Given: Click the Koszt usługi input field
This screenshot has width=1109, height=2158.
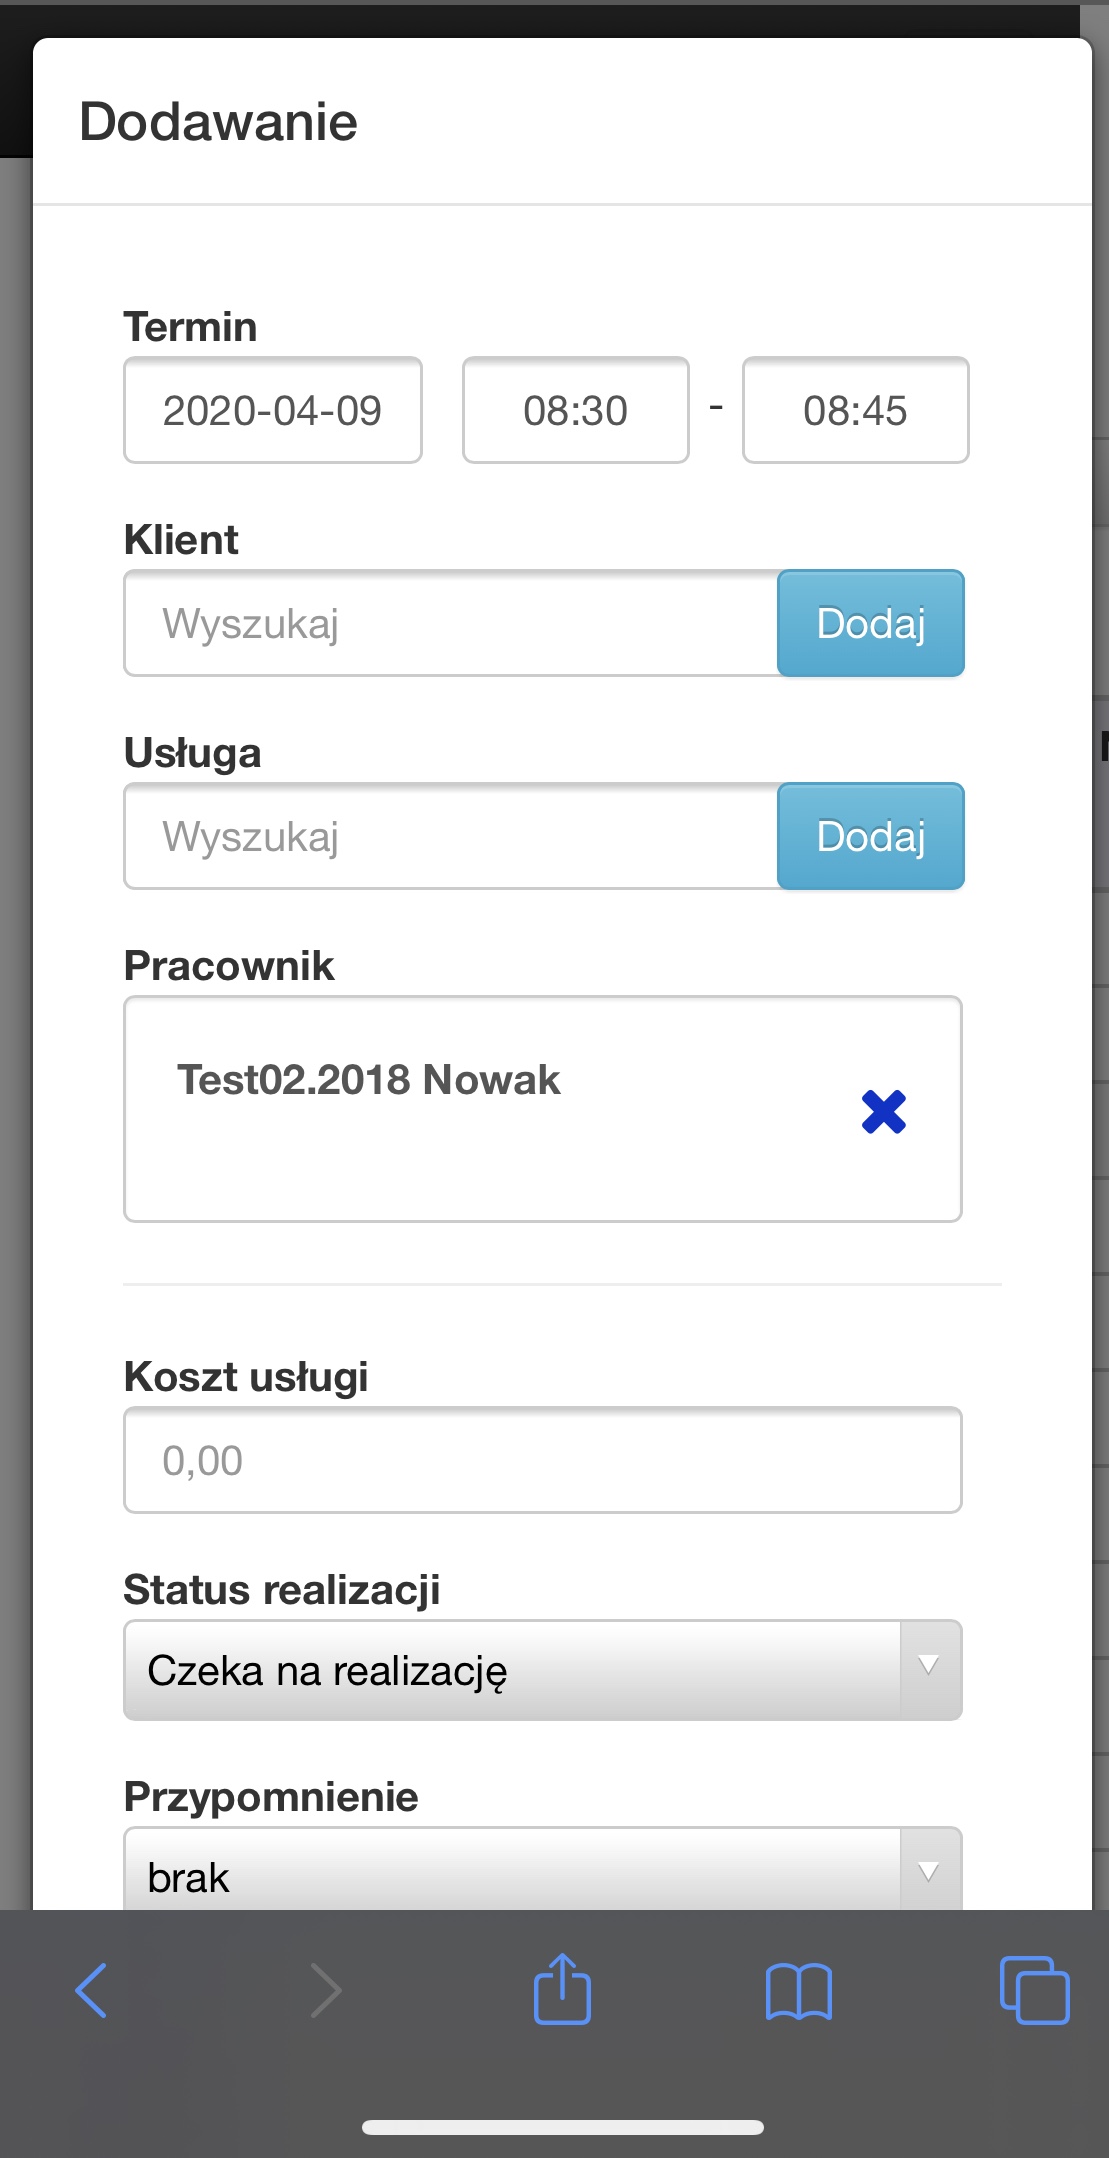Looking at the screenshot, I should (542, 1460).
